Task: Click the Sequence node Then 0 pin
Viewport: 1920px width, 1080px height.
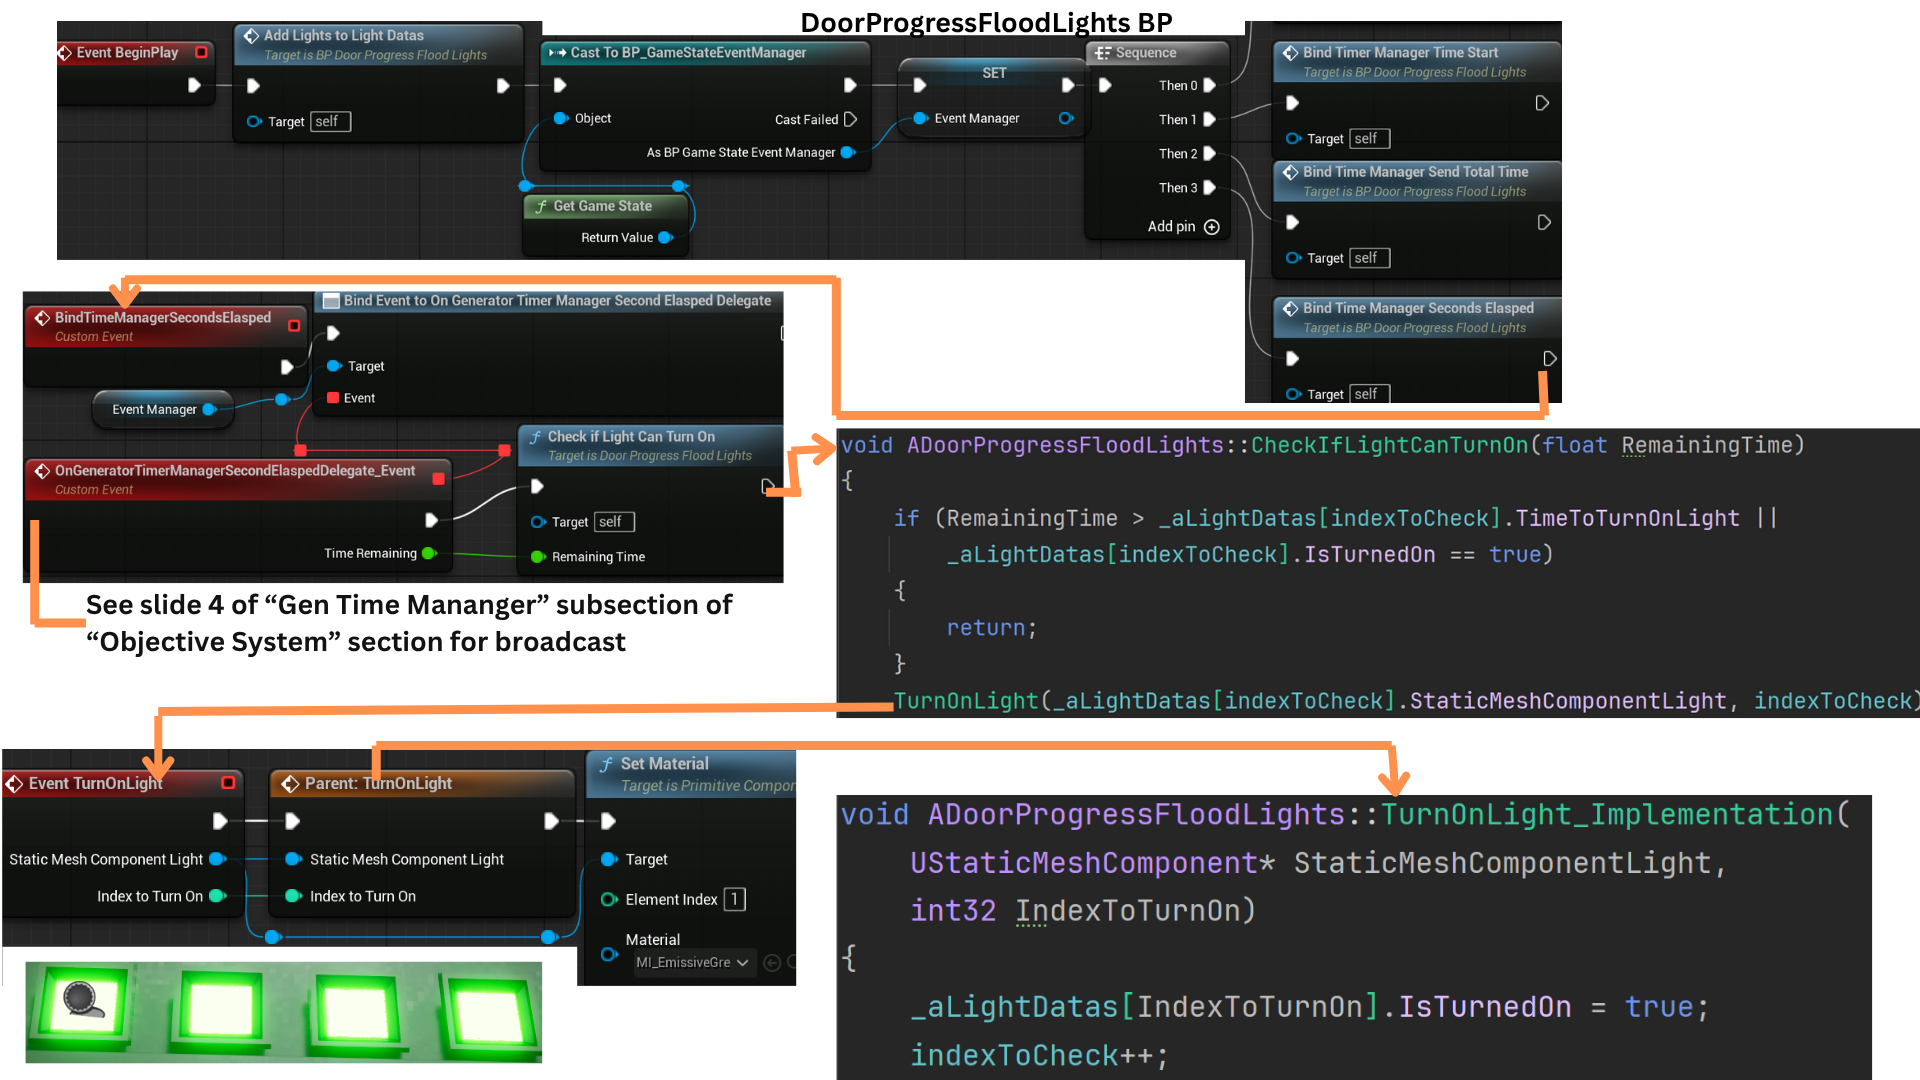Action: (1209, 86)
